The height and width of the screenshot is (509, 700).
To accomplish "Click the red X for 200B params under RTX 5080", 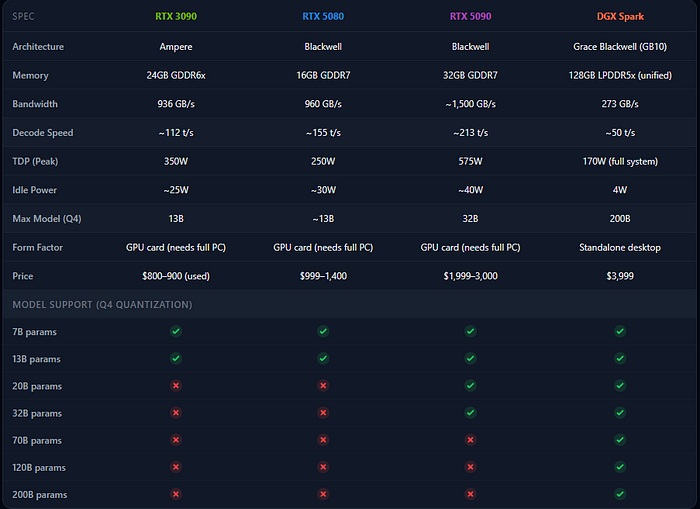I will tap(323, 493).
